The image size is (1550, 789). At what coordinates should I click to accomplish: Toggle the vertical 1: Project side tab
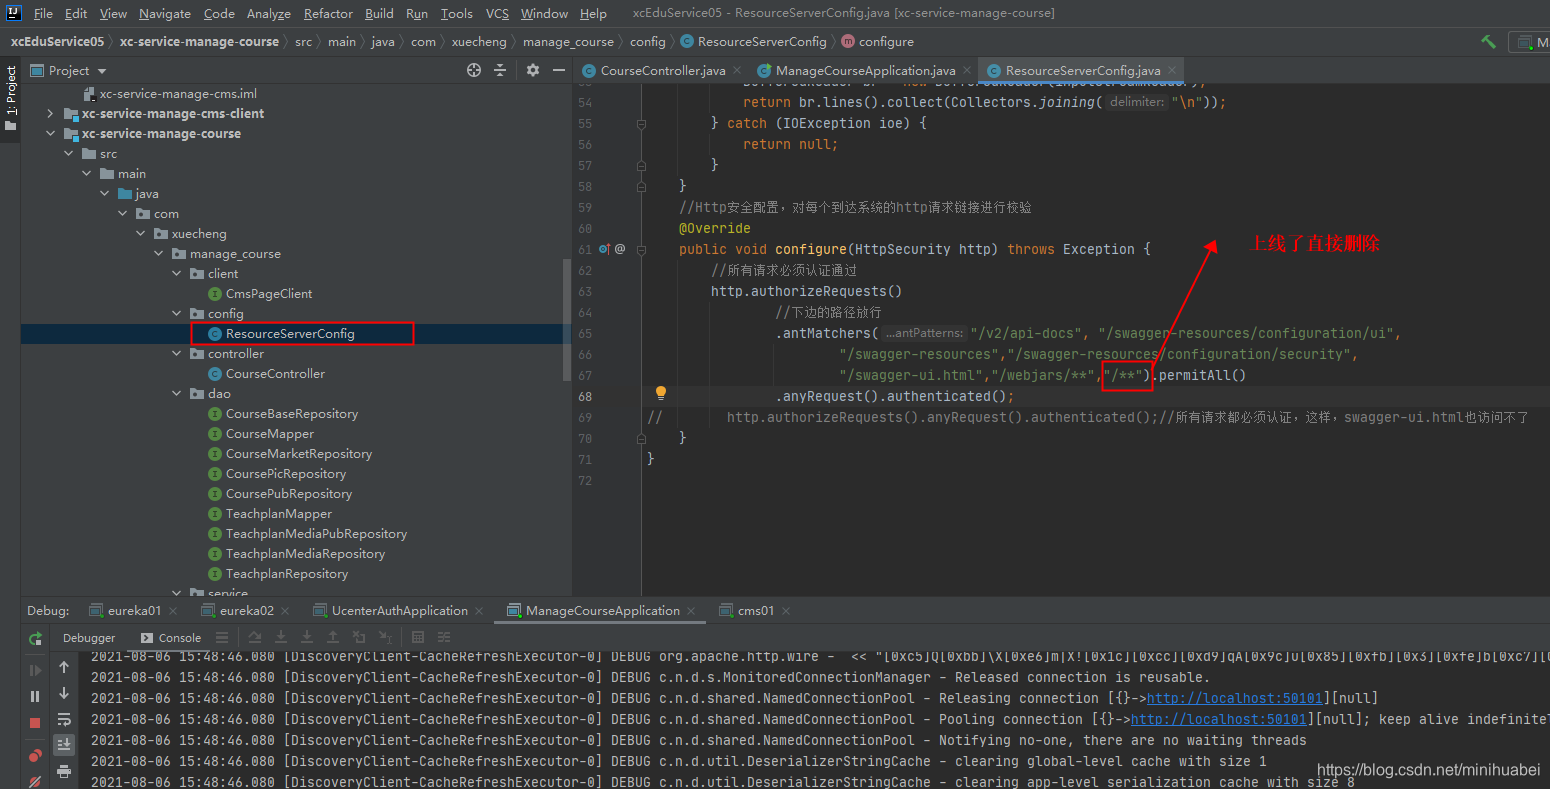click(11, 99)
